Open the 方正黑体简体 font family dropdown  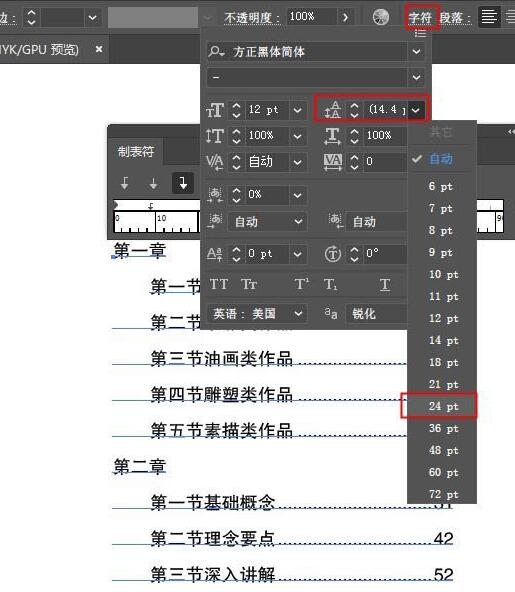point(416,51)
